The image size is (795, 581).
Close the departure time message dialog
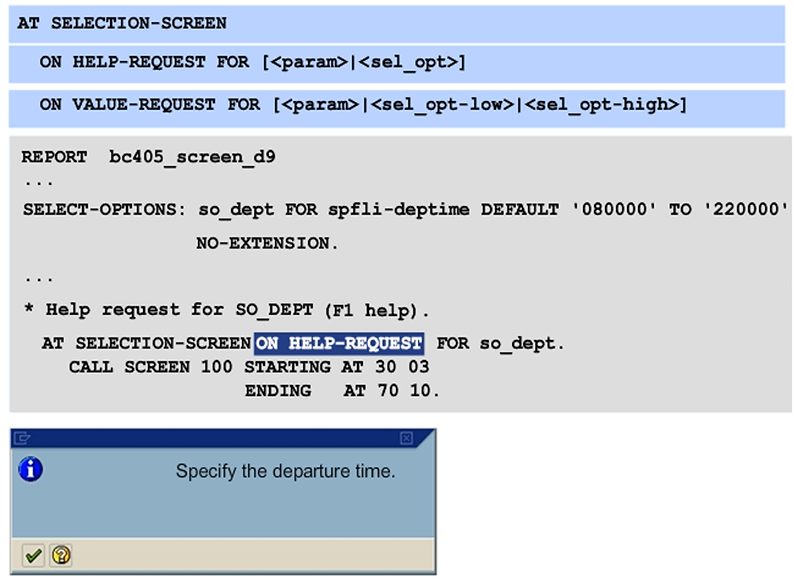pyautogui.click(x=406, y=438)
